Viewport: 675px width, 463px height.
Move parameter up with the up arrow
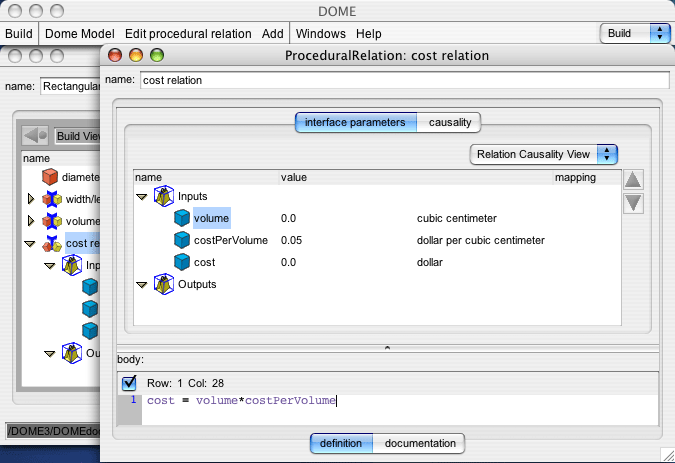click(x=633, y=180)
